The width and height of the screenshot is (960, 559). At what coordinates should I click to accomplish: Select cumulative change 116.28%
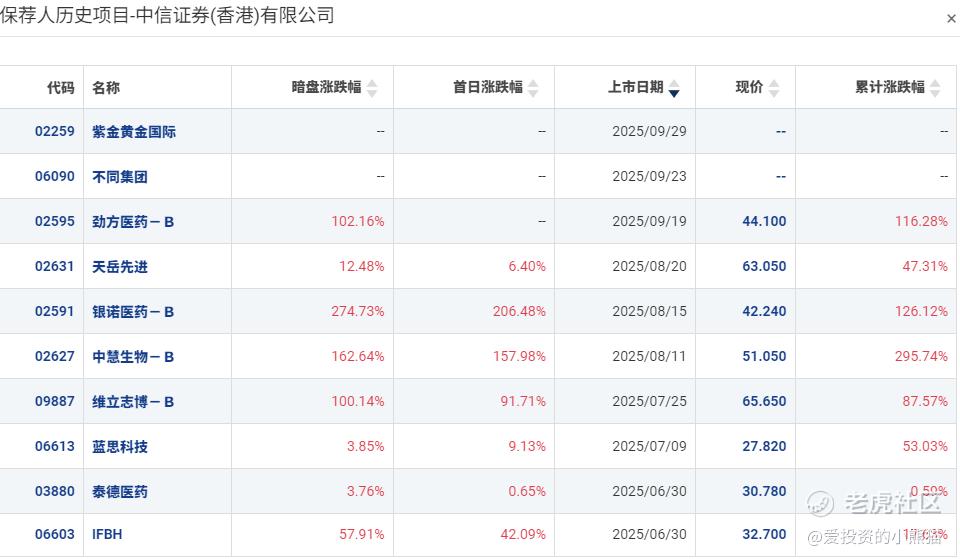pyautogui.click(x=921, y=221)
